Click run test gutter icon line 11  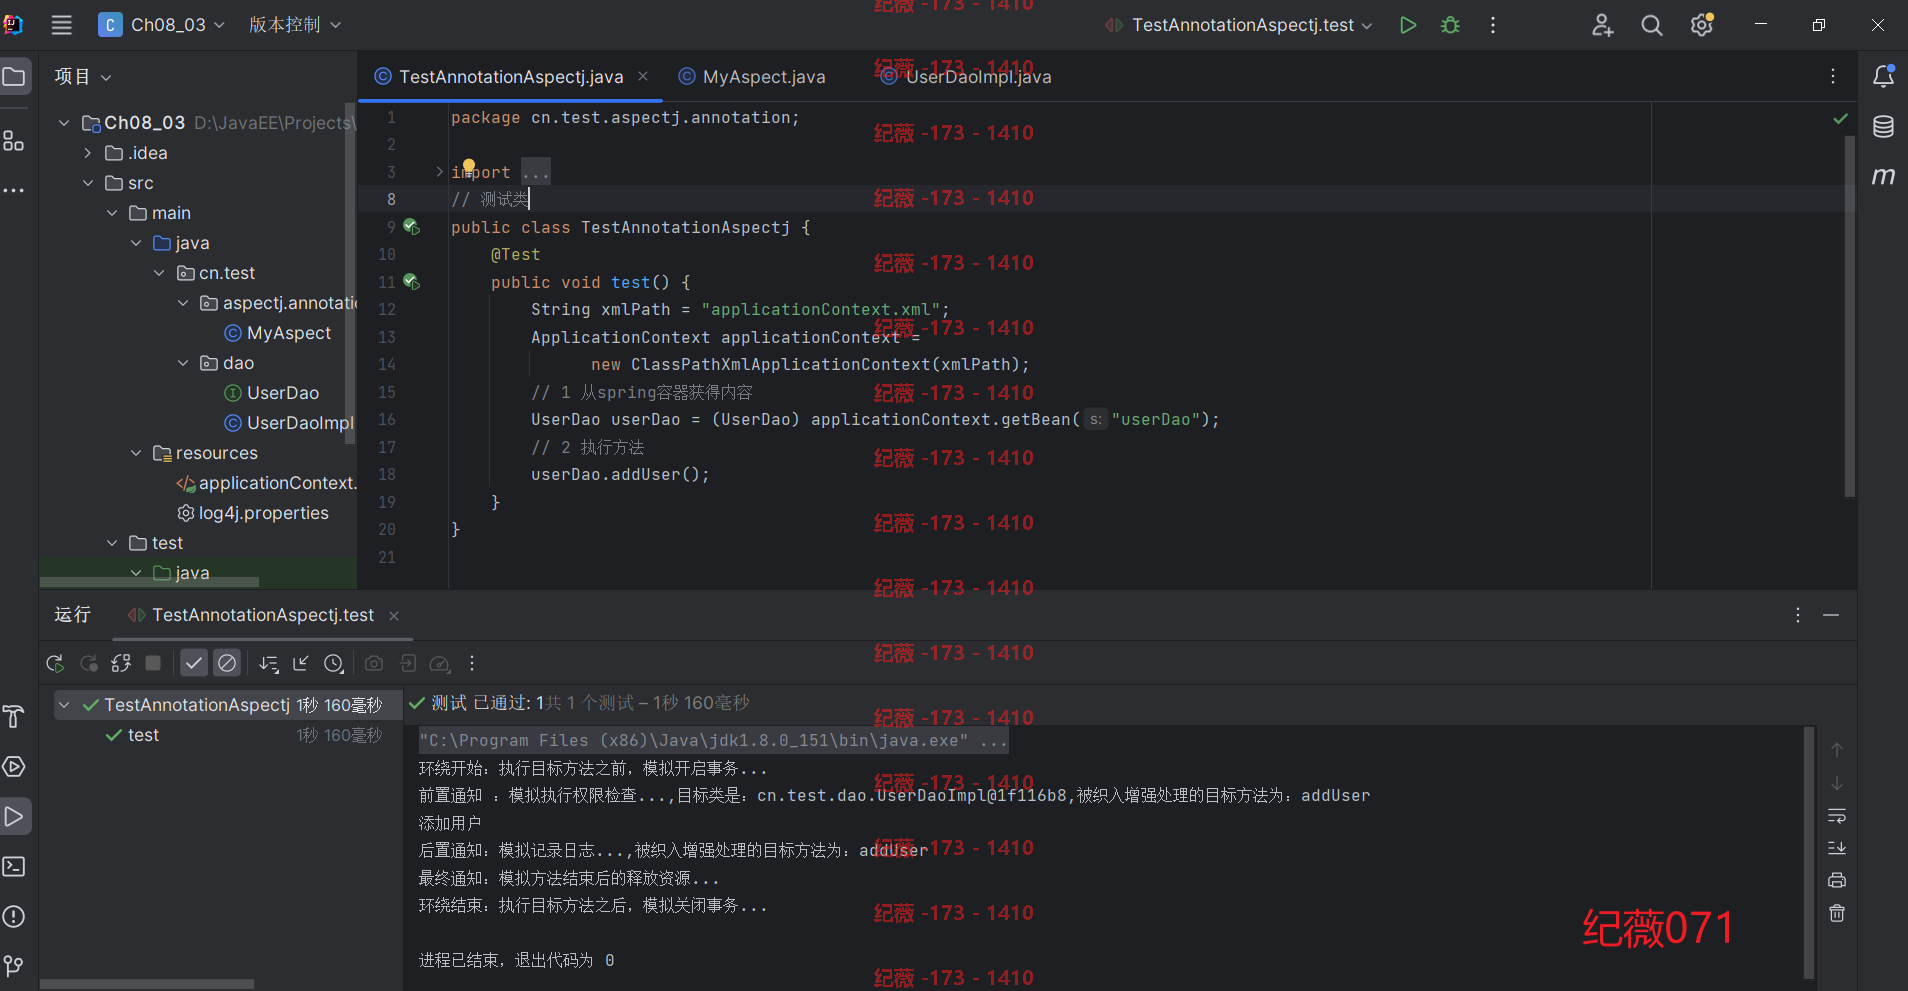point(411,282)
